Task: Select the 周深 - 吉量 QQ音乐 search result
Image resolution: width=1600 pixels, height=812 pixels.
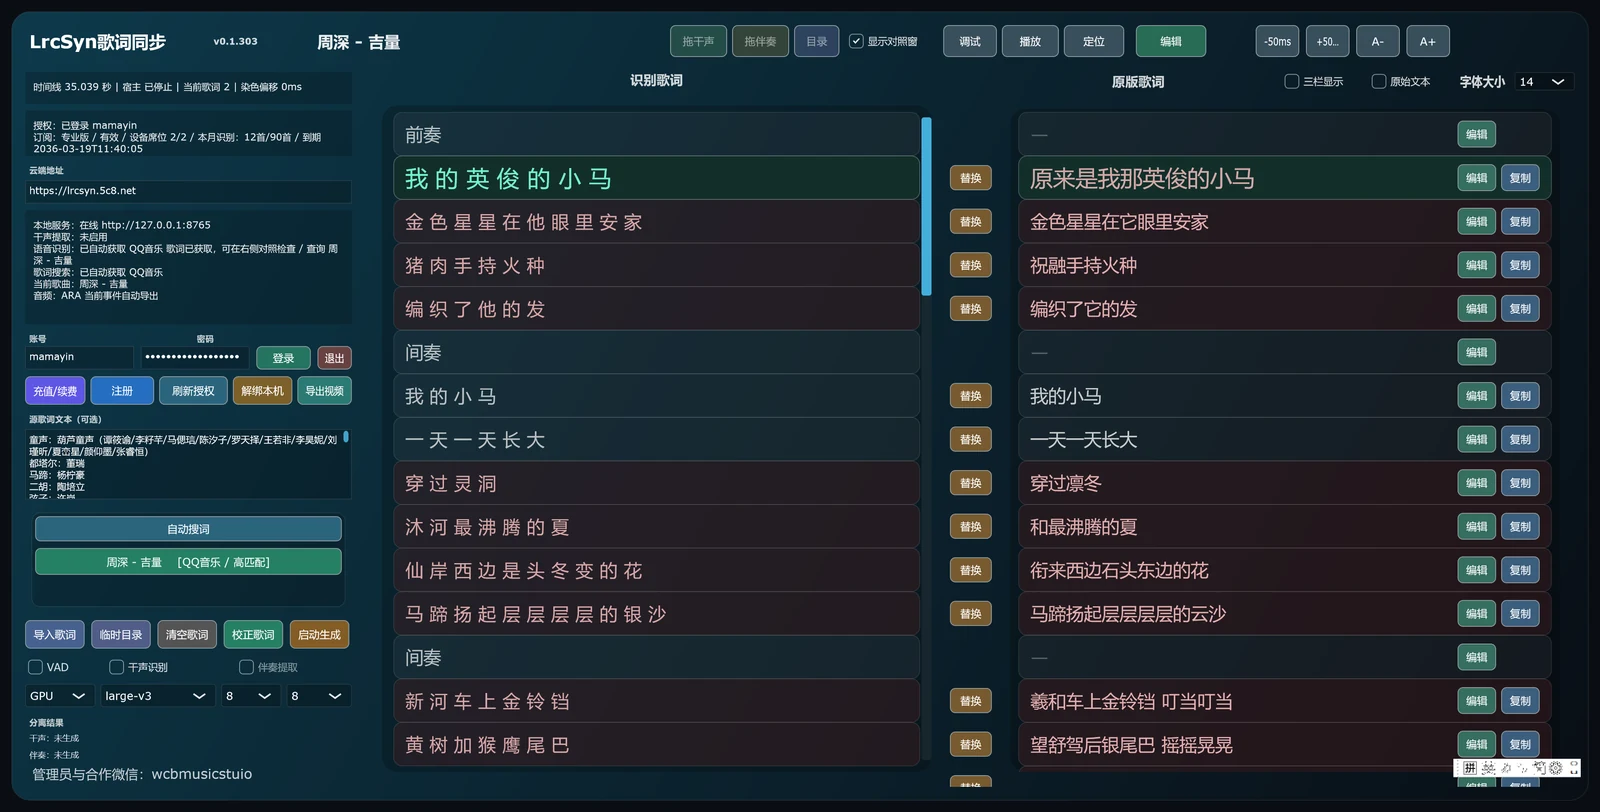Action: click(x=188, y=562)
